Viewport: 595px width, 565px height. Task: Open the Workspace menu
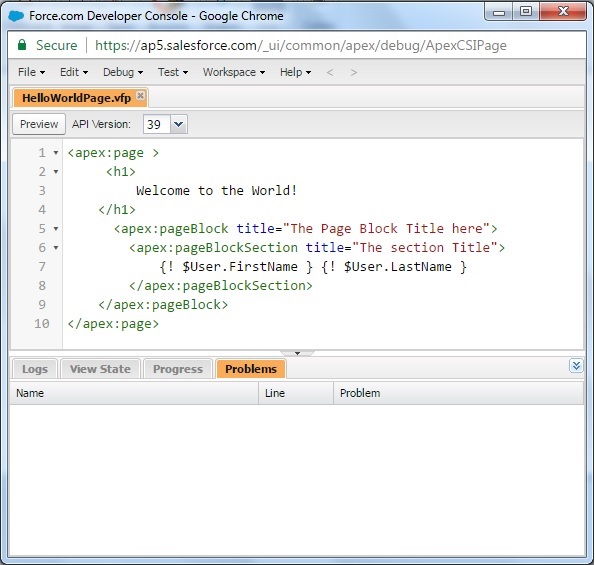[234, 72]
